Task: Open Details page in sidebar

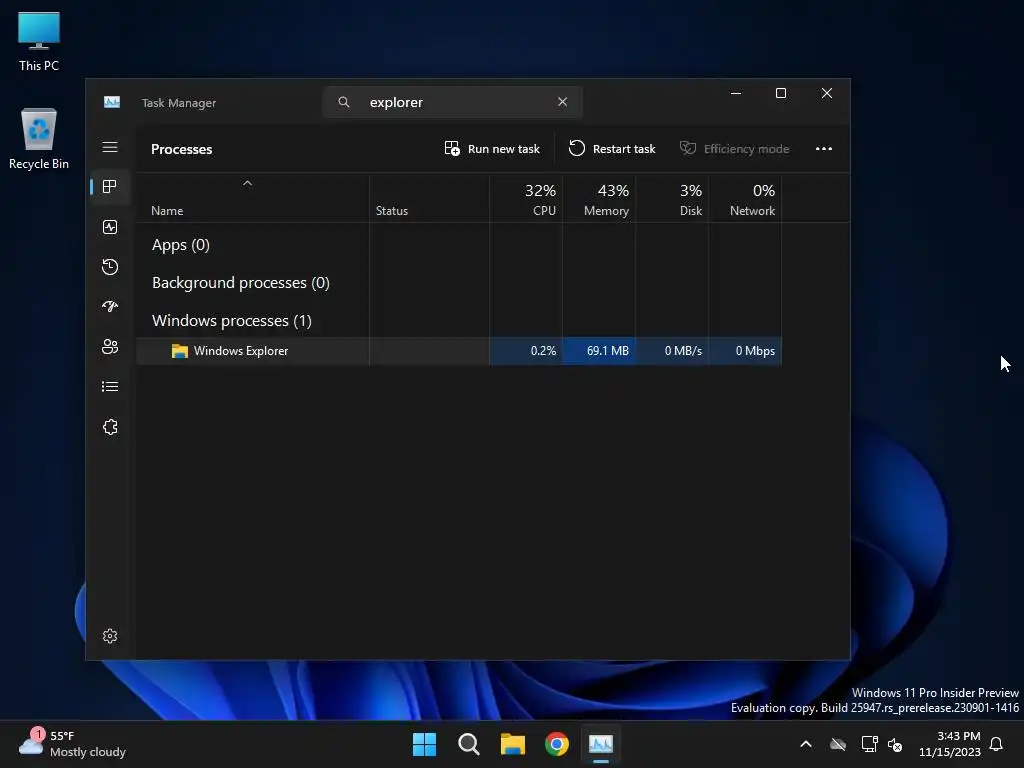Action: (110, 387)
